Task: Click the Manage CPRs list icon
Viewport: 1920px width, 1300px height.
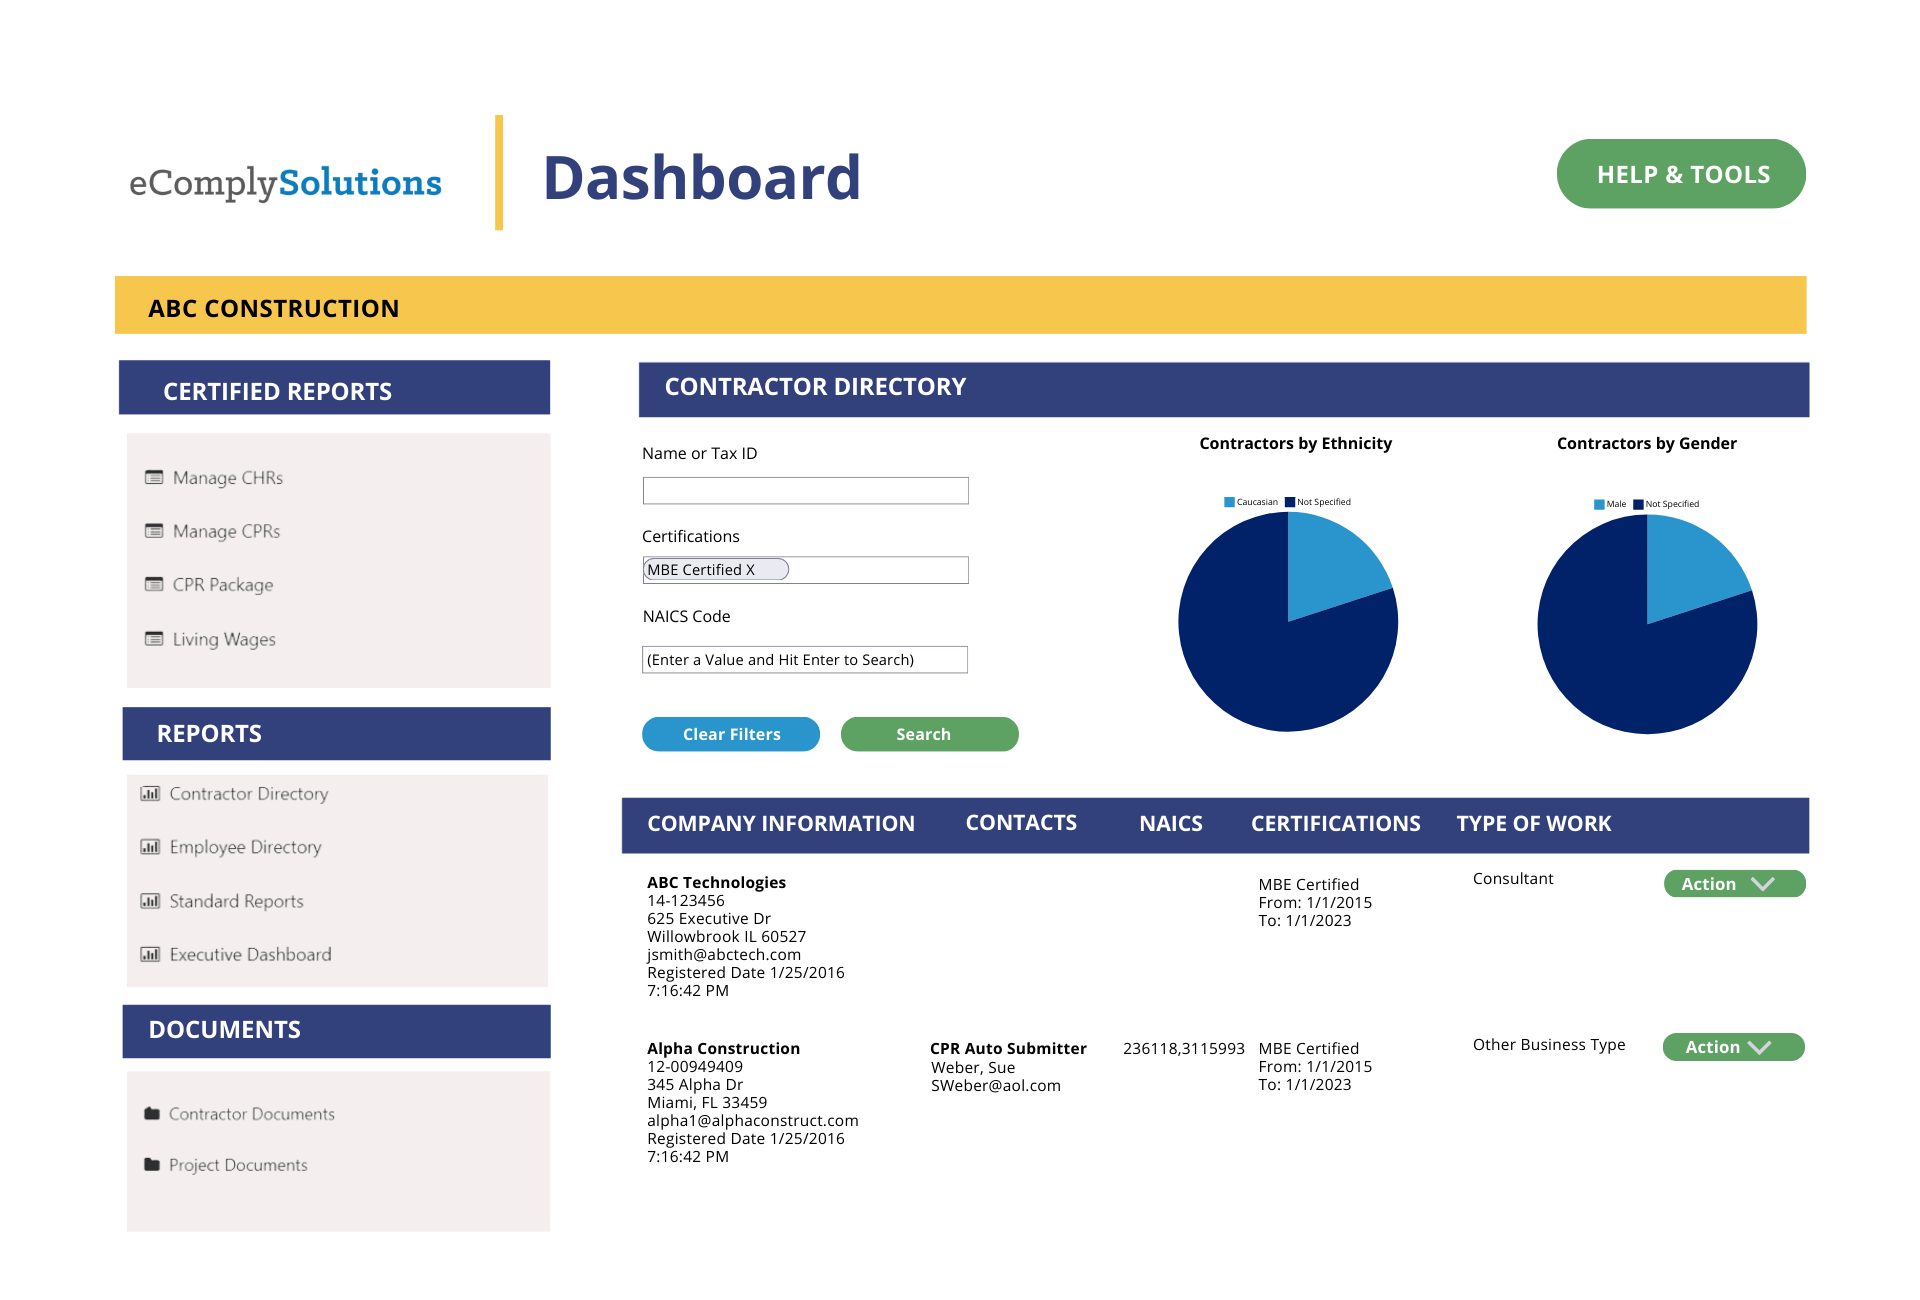Action: pos(154,530)
